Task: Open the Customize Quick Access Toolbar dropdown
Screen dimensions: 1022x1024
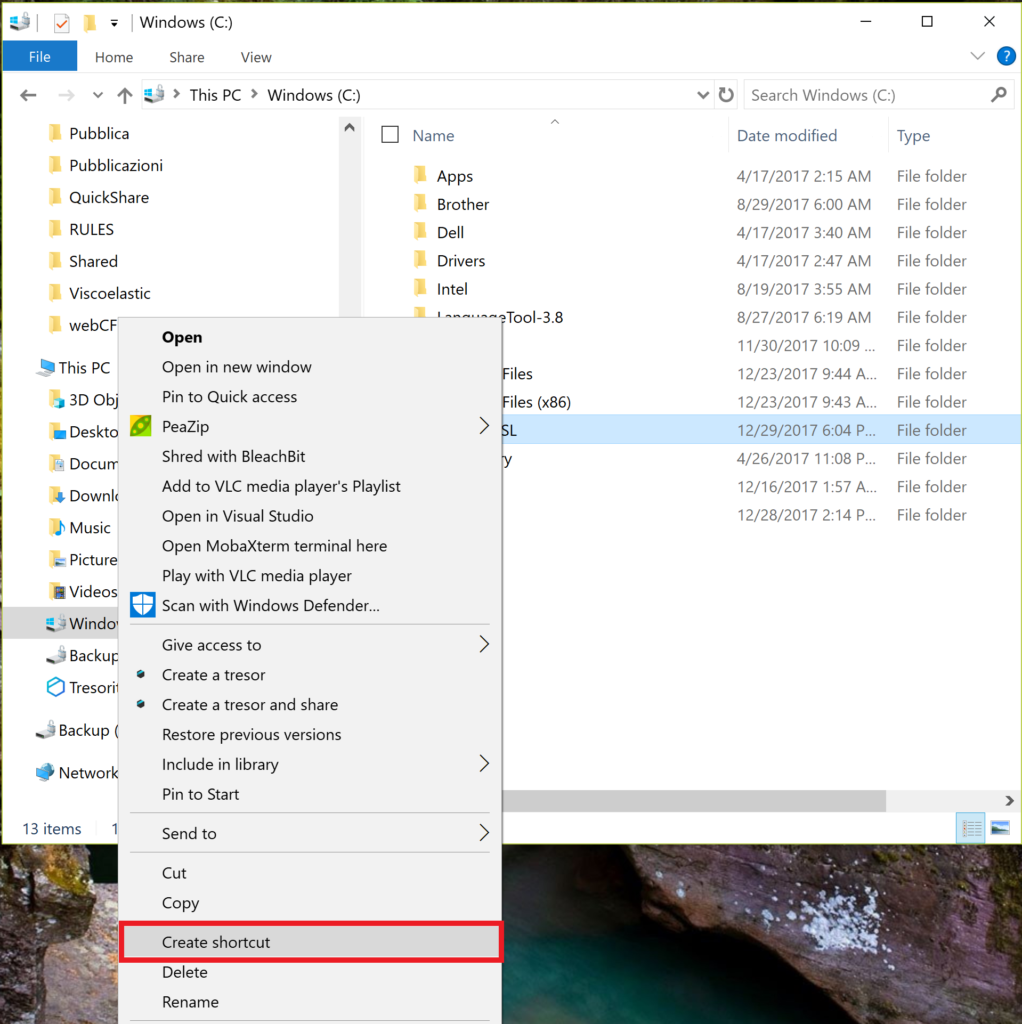Action: [x=113, y=21]
